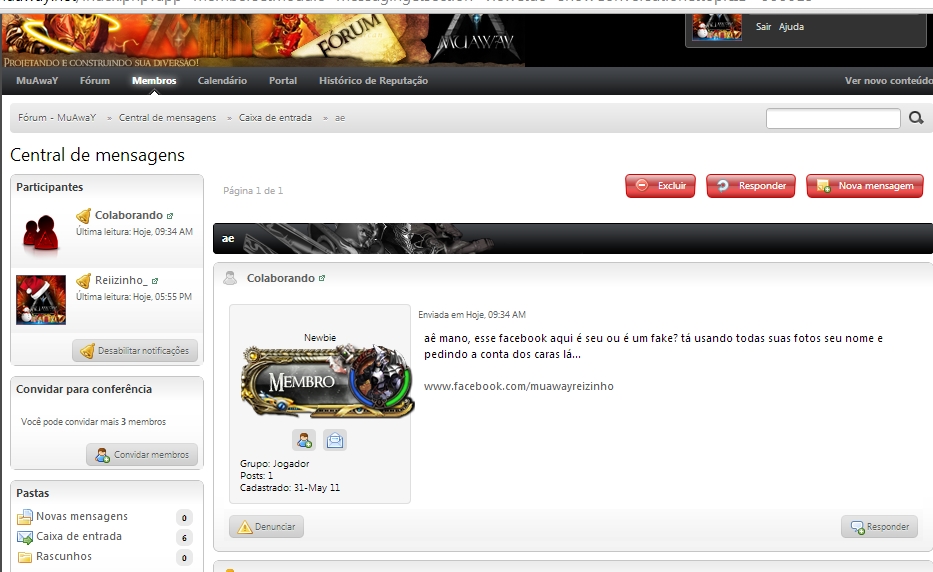Click the send message envelope icon in profile card

[x=335, y=439]
